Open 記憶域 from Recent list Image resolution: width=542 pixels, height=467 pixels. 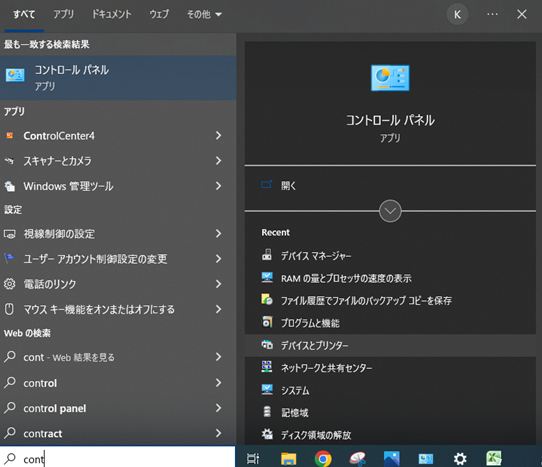pos(295,412)
